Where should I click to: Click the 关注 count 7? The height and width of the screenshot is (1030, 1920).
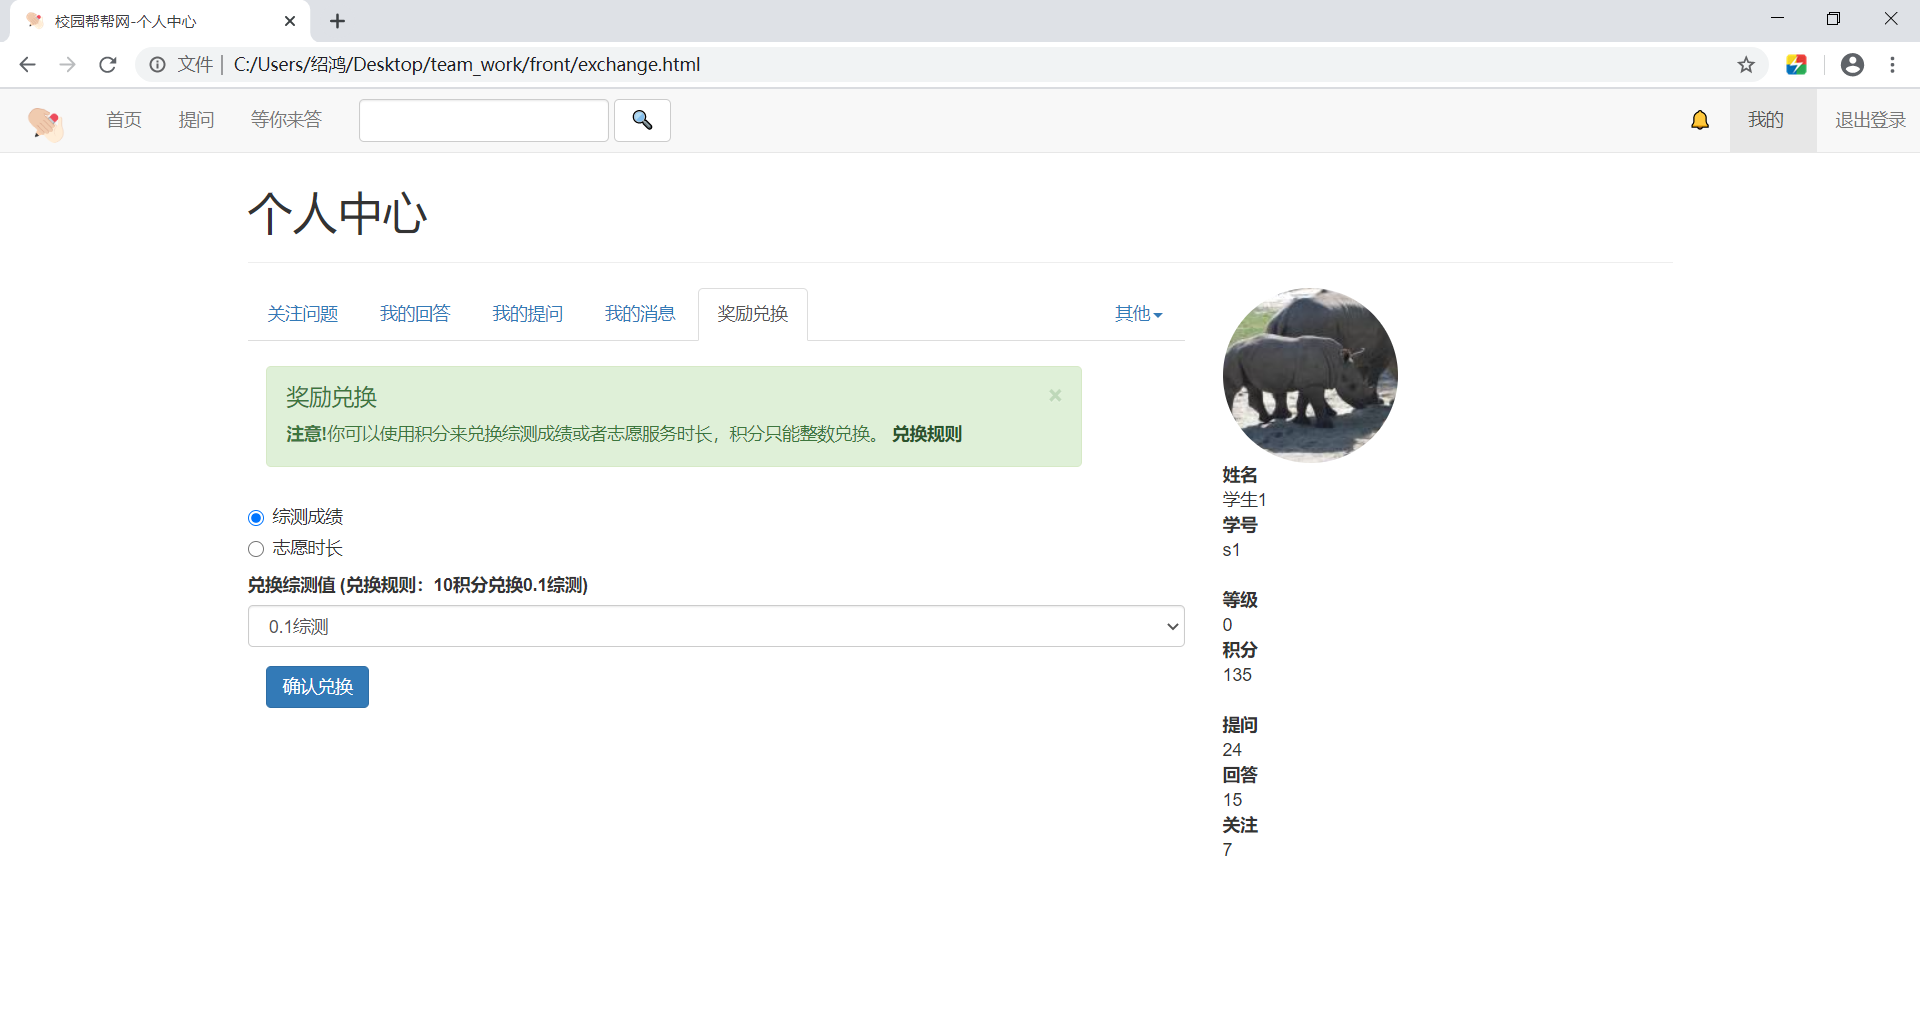(x=1227, y=850)
